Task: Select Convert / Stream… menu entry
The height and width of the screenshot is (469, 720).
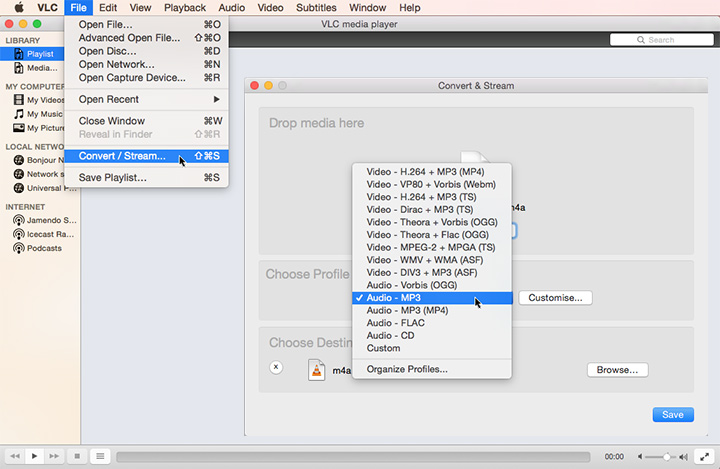Action: click(146, 156)
